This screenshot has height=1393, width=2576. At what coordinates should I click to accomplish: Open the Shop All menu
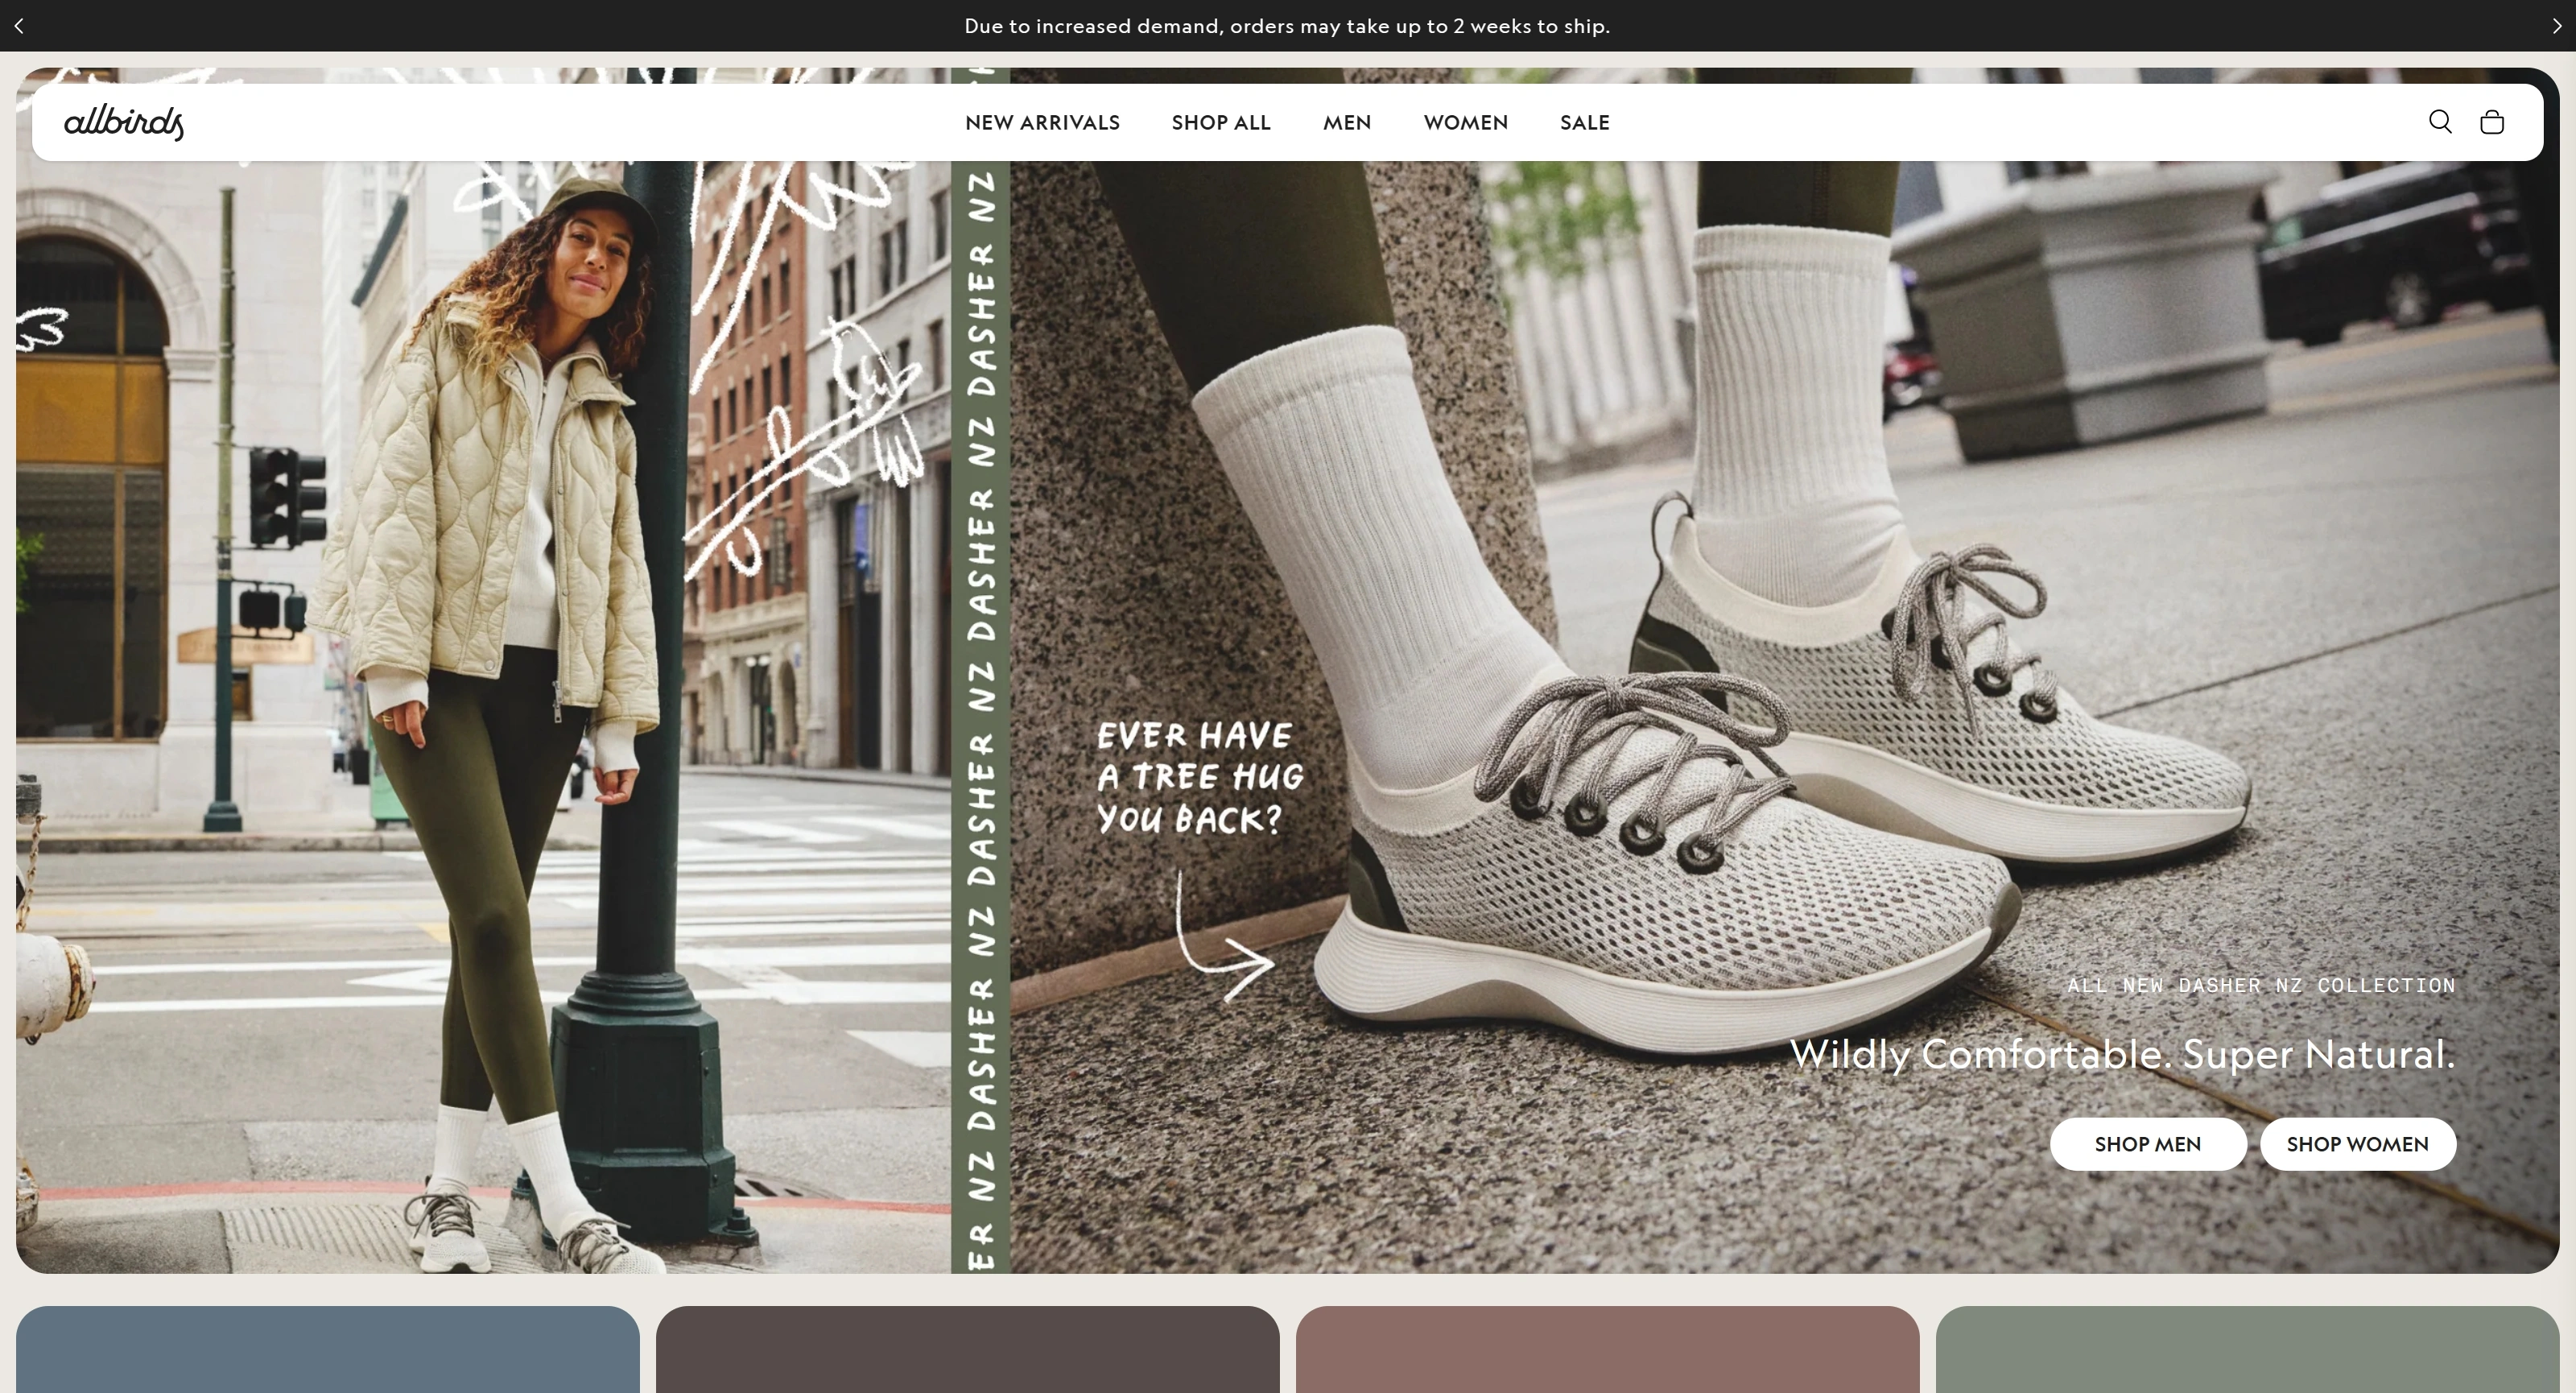point(1221,122)
